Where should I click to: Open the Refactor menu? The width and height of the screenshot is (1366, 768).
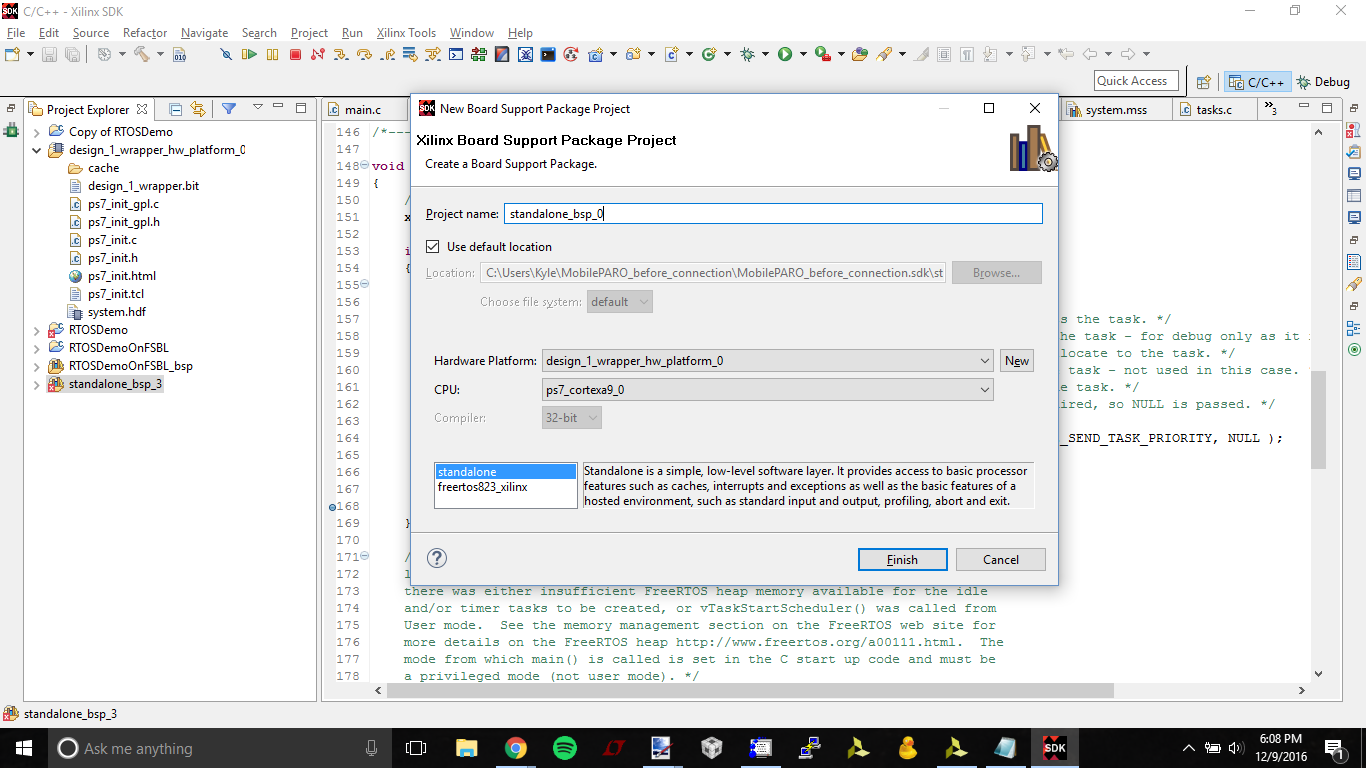tap(145, 33)
